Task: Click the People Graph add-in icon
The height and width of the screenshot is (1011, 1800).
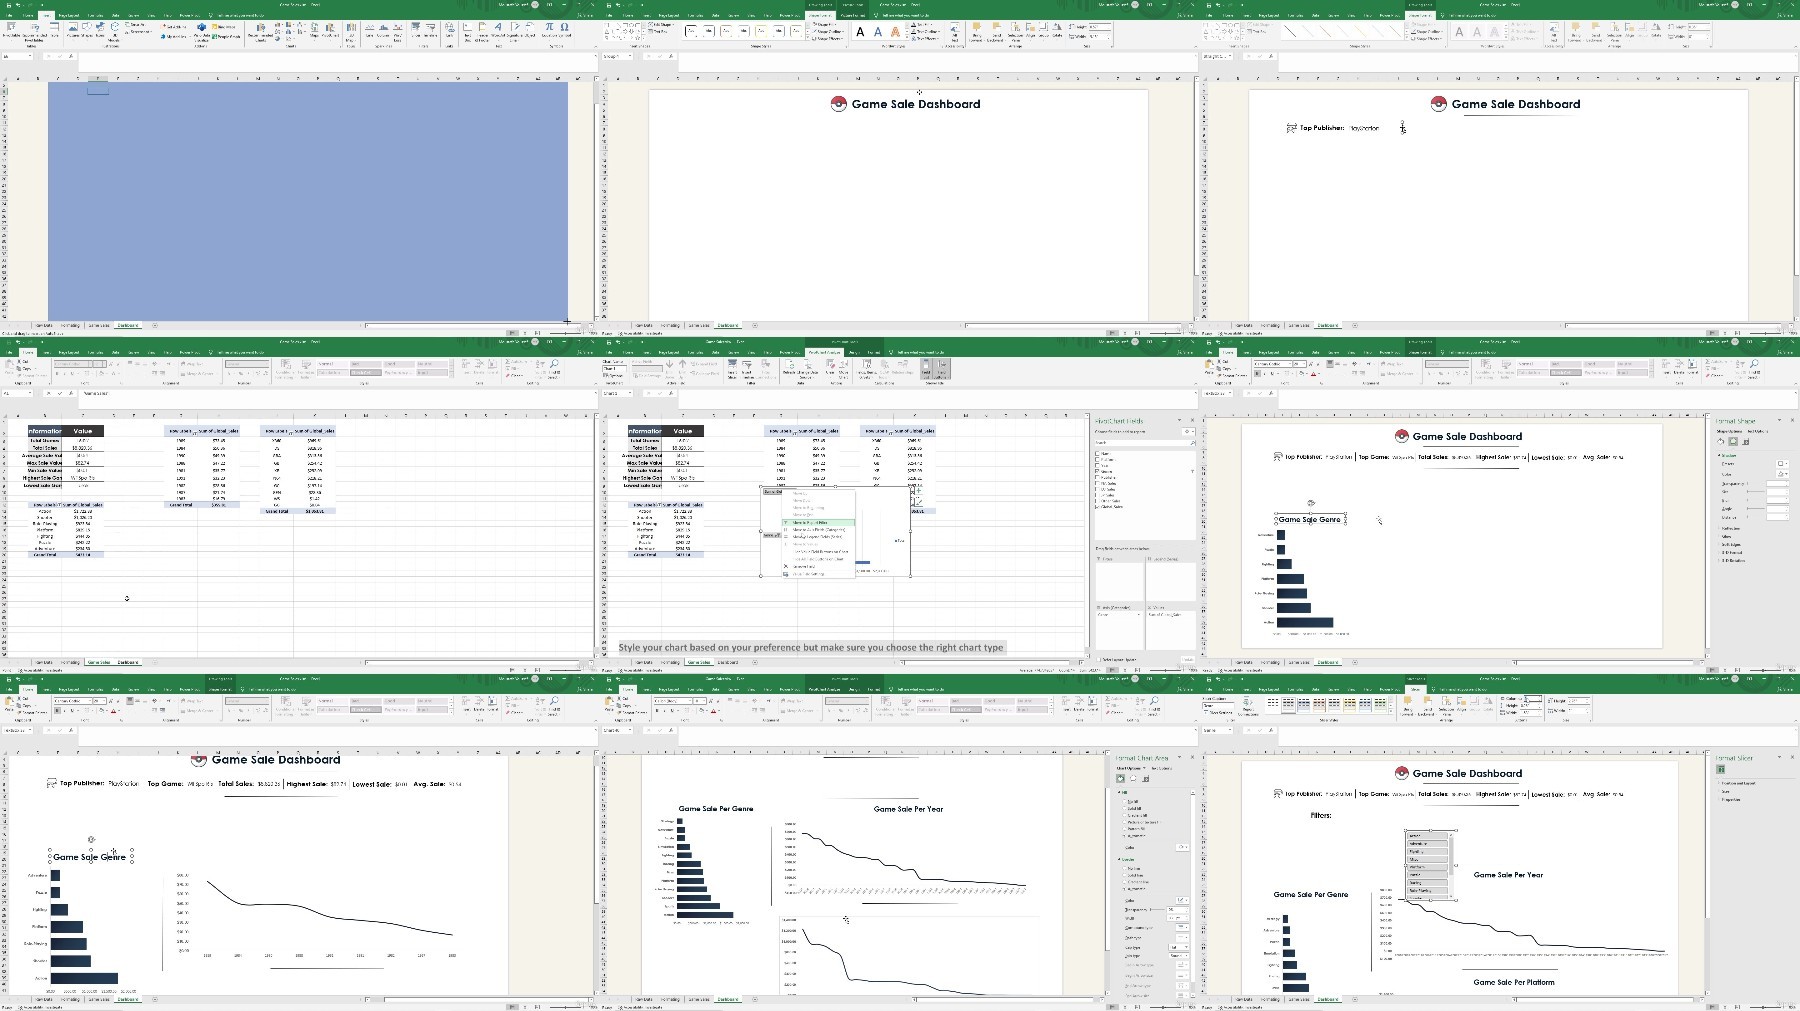Action: 226,37
